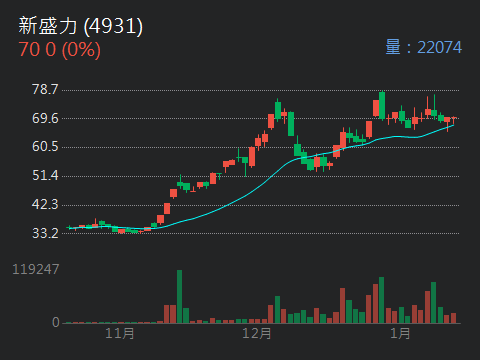This screenshot has width=480, height=360.
Task: Click the 42.3 price axis label
Action: tap(45, 204)
